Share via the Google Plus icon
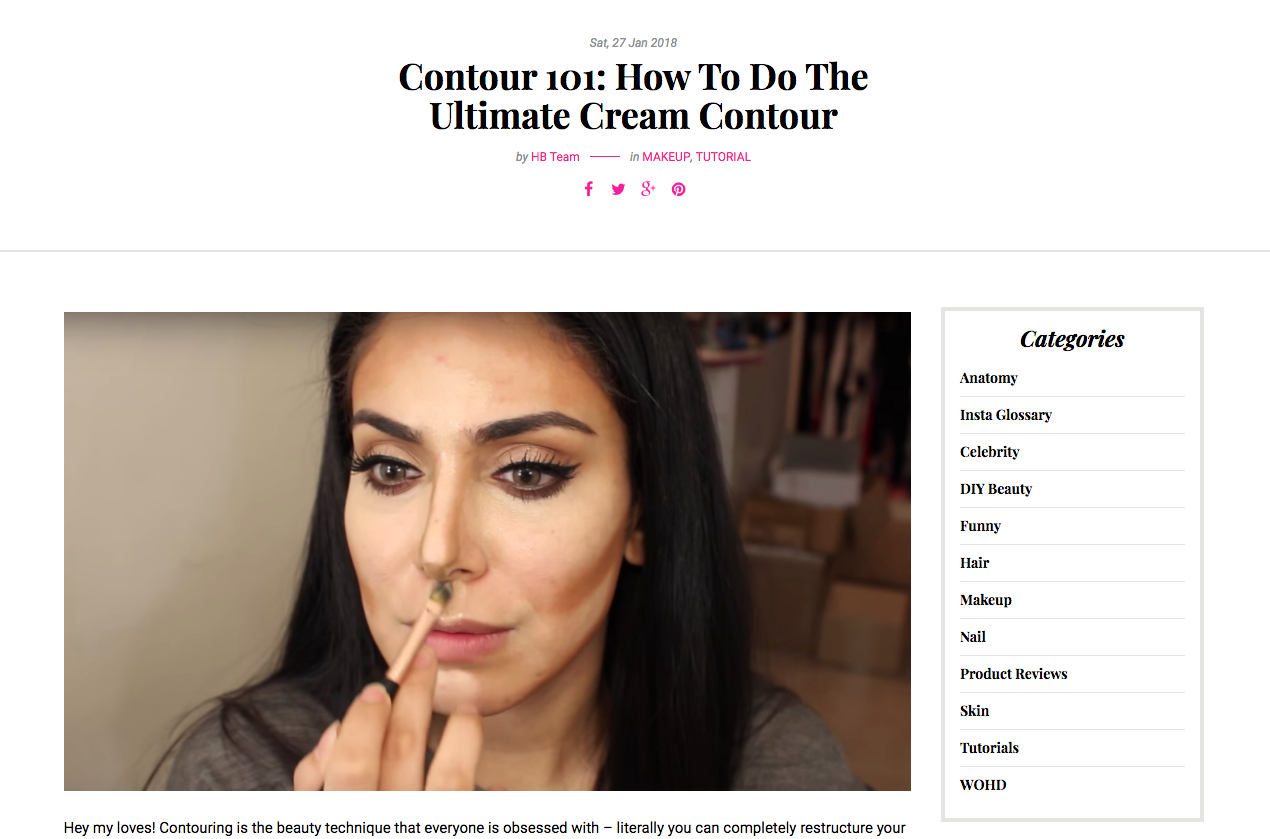Viewport: 1270px width, 839px height. click(648, 189)
